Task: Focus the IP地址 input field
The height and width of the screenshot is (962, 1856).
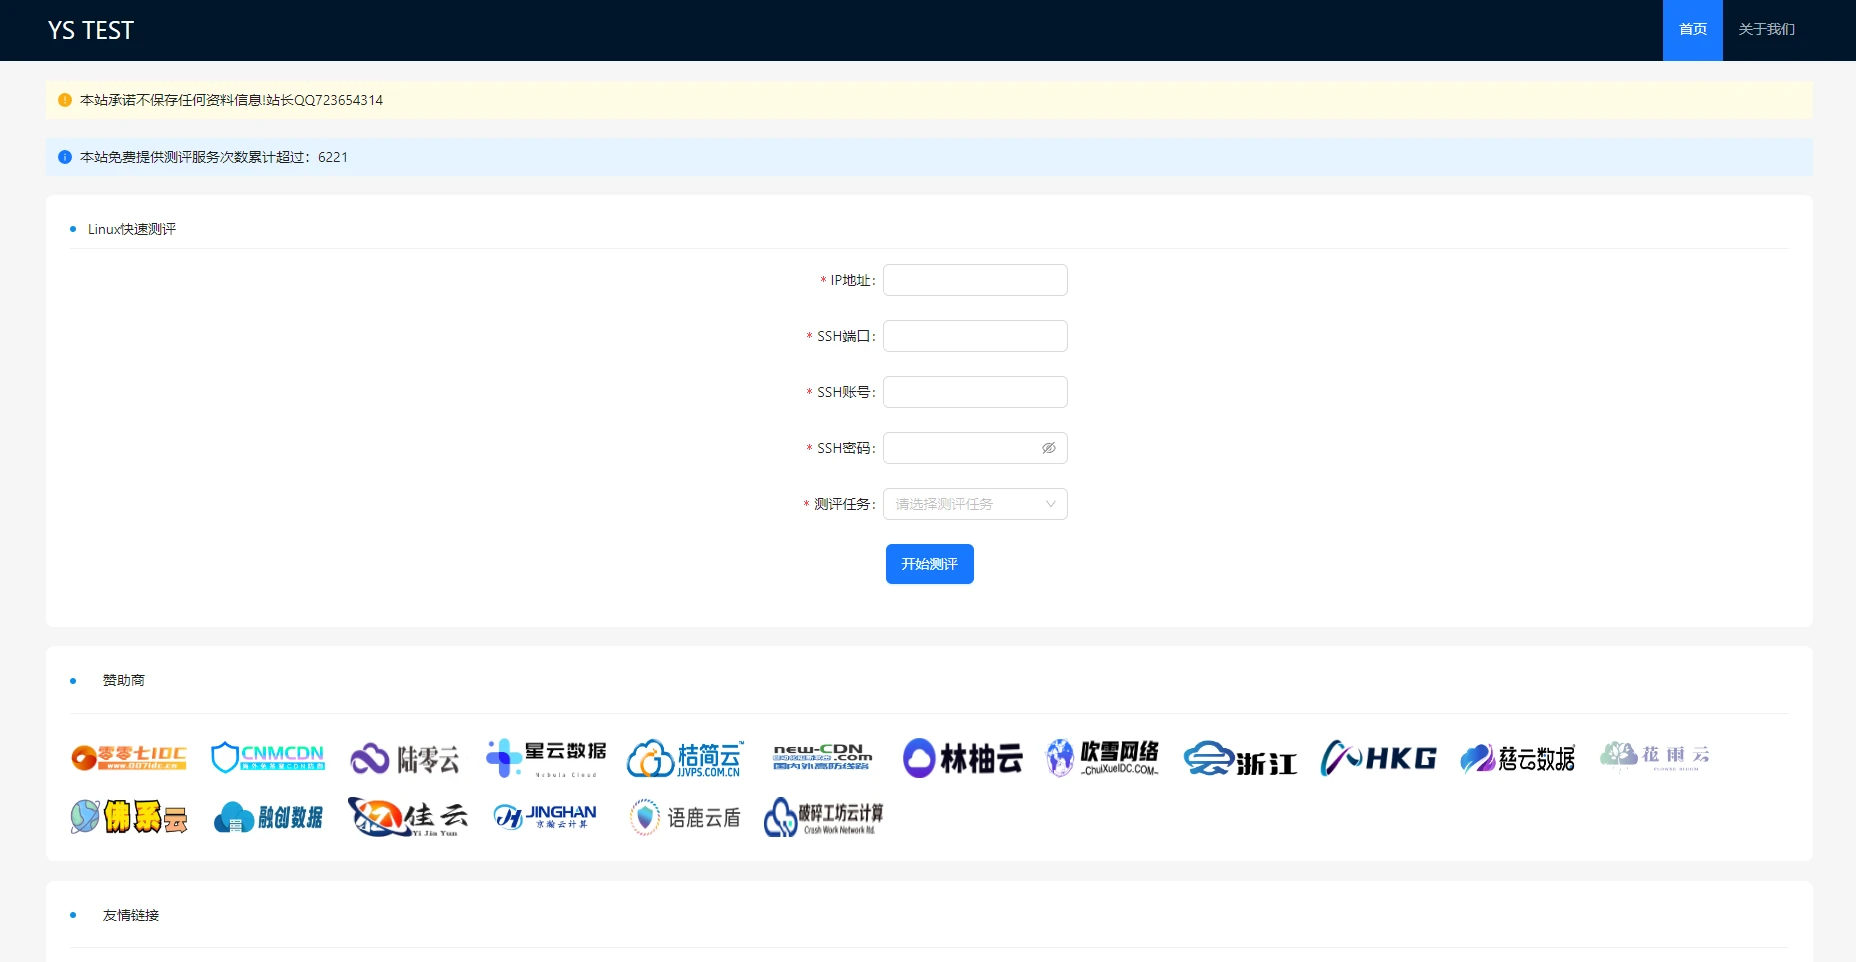Action: pyautogui.click(x=975, y=280)
